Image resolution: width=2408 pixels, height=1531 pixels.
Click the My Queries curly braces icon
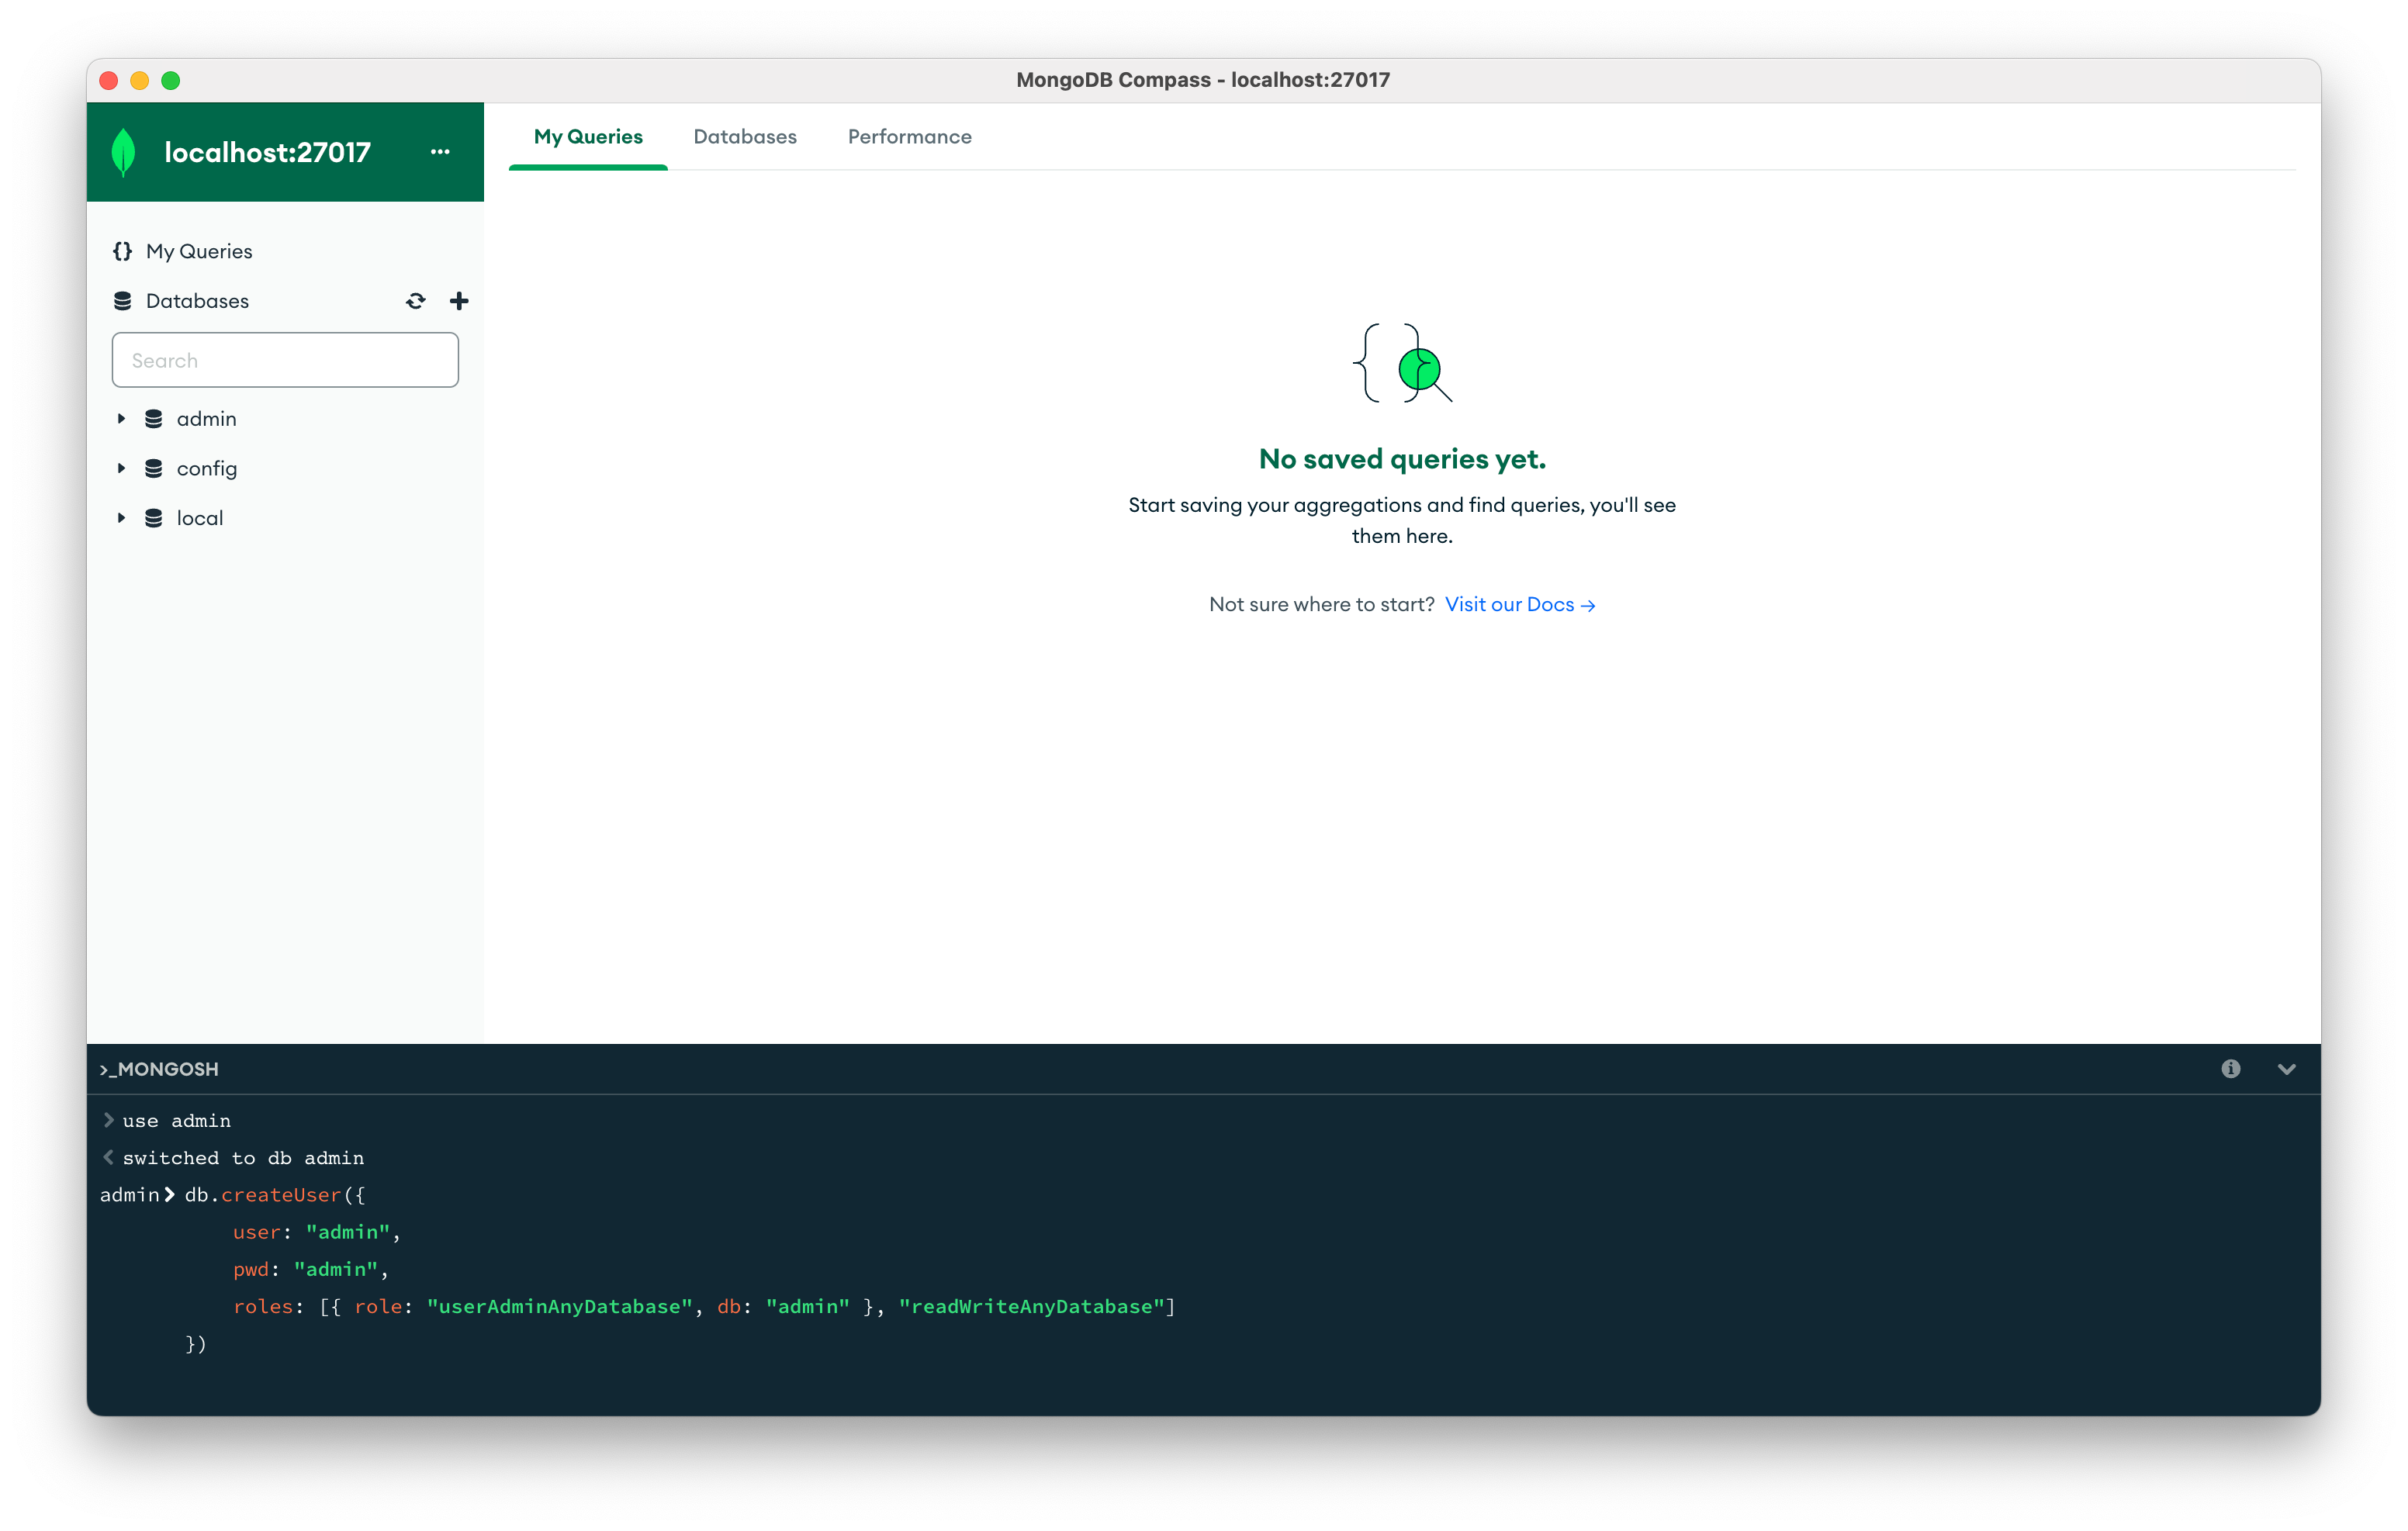[122, 251]
